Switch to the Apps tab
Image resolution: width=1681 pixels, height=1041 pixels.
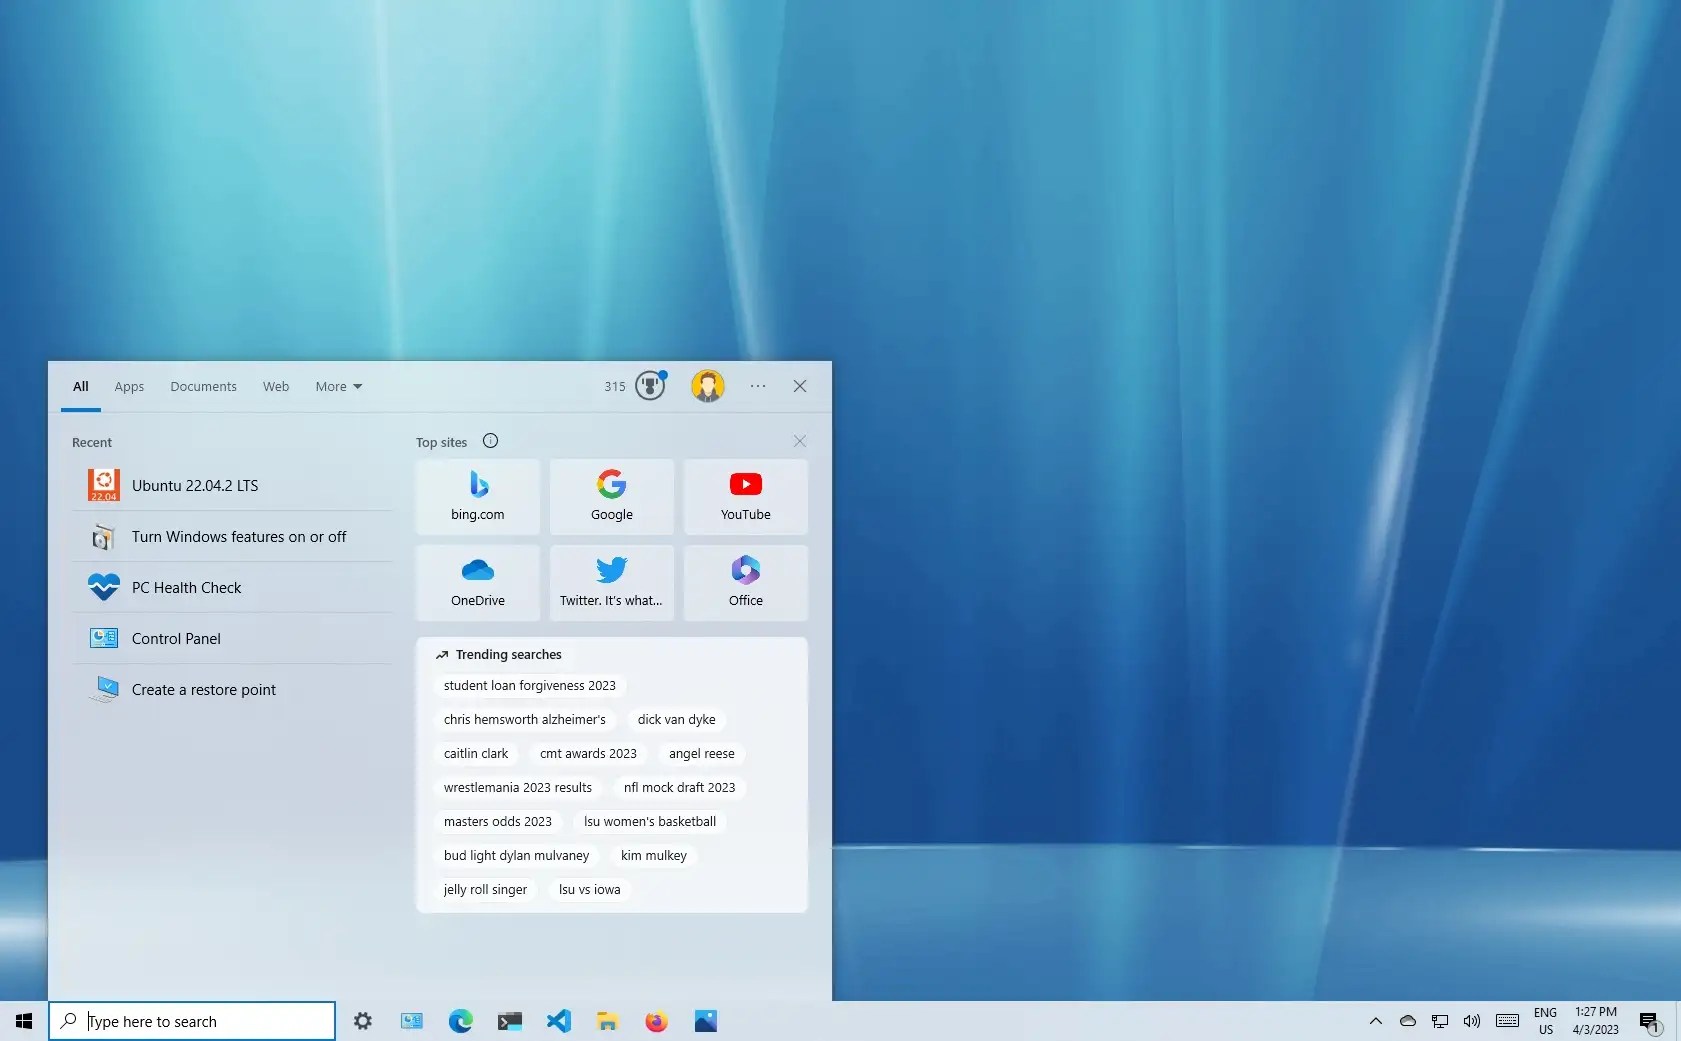[x=129, y=386]
